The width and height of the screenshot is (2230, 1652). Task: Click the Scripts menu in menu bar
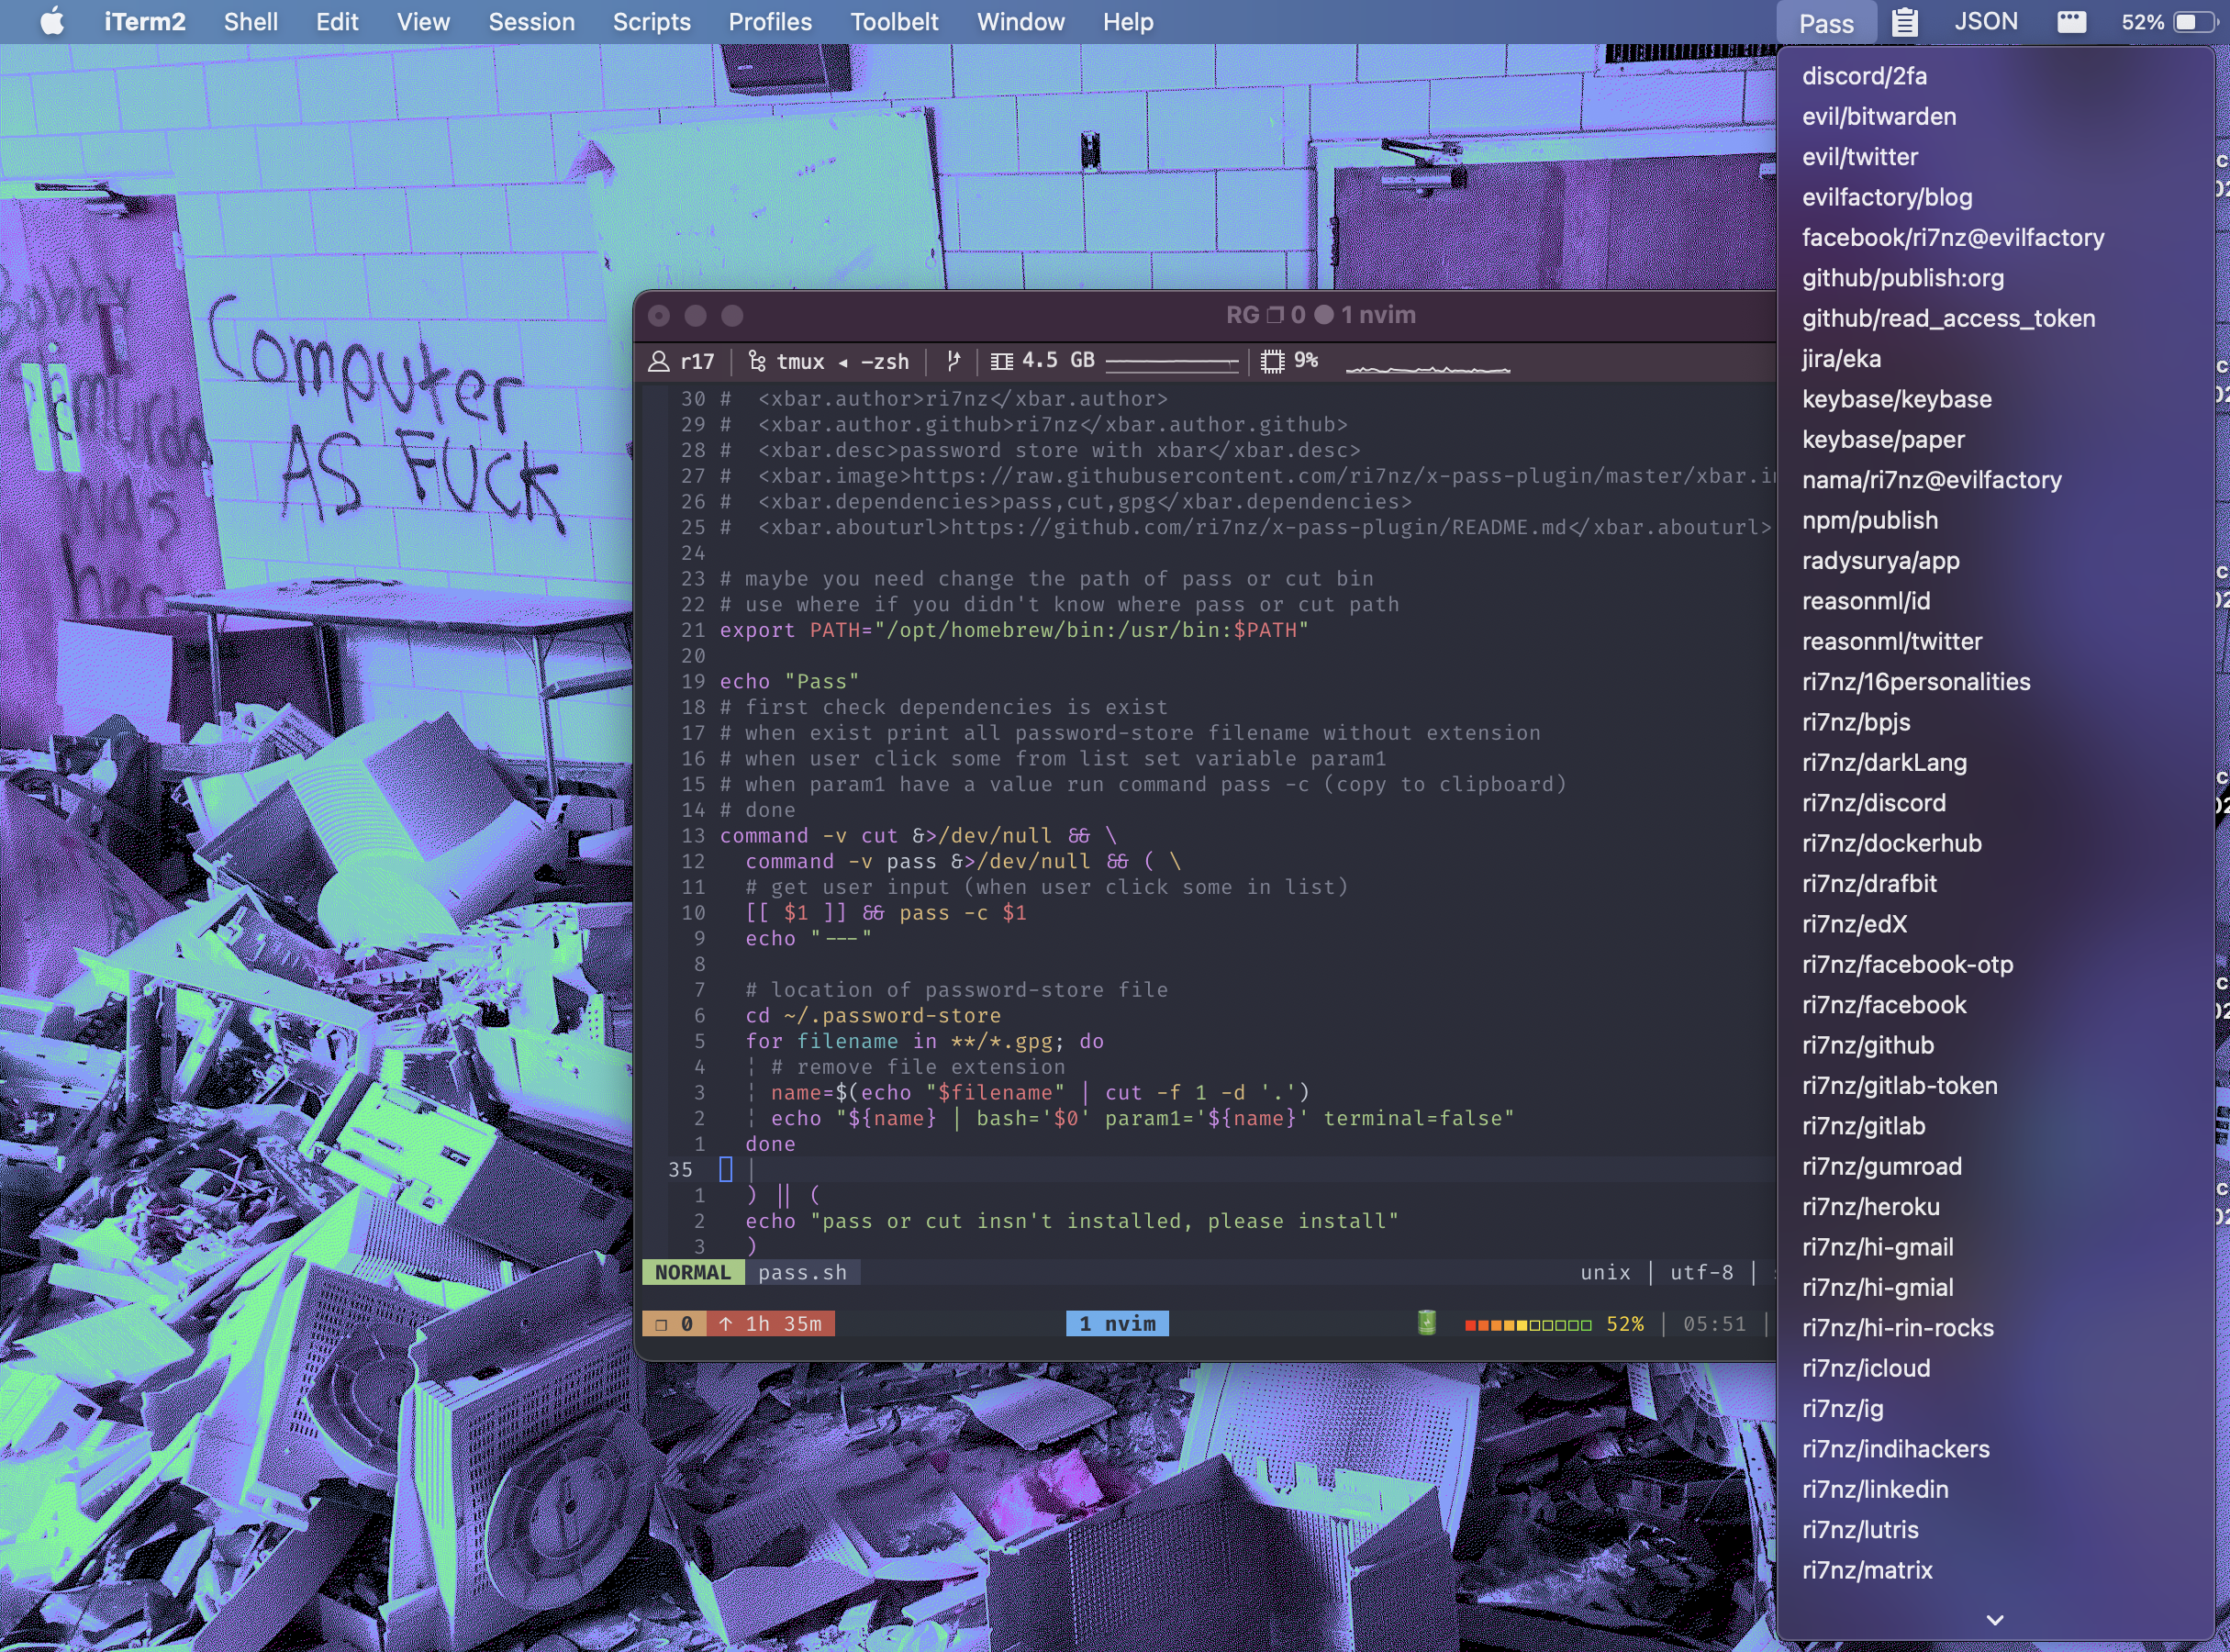click(651, 21)
